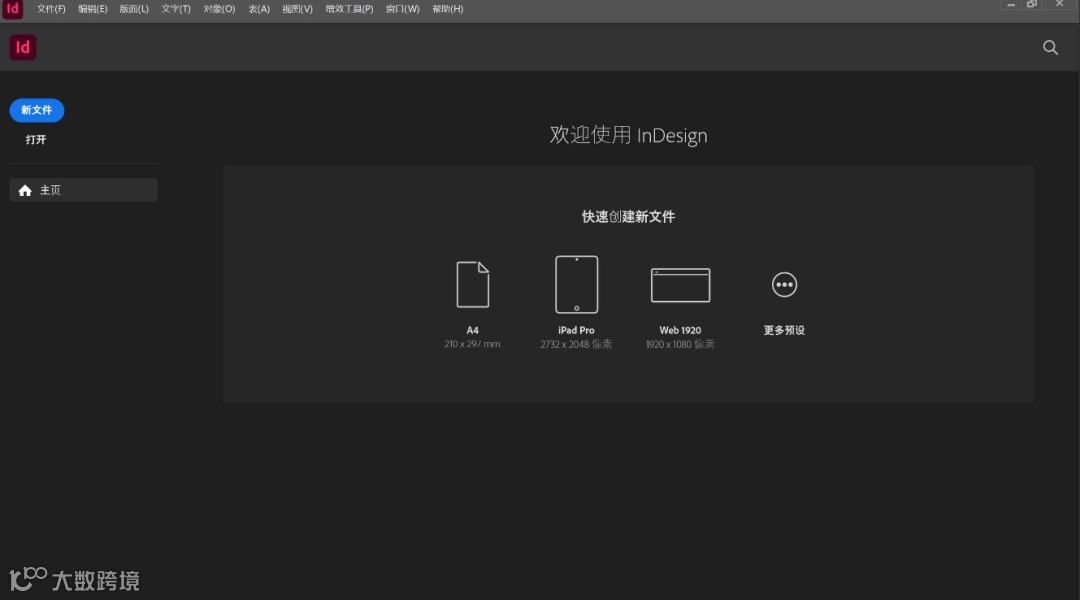This screenshot has width=1080, height=600.
Task: Click the 新文件 button
Action: click(37, 110)
